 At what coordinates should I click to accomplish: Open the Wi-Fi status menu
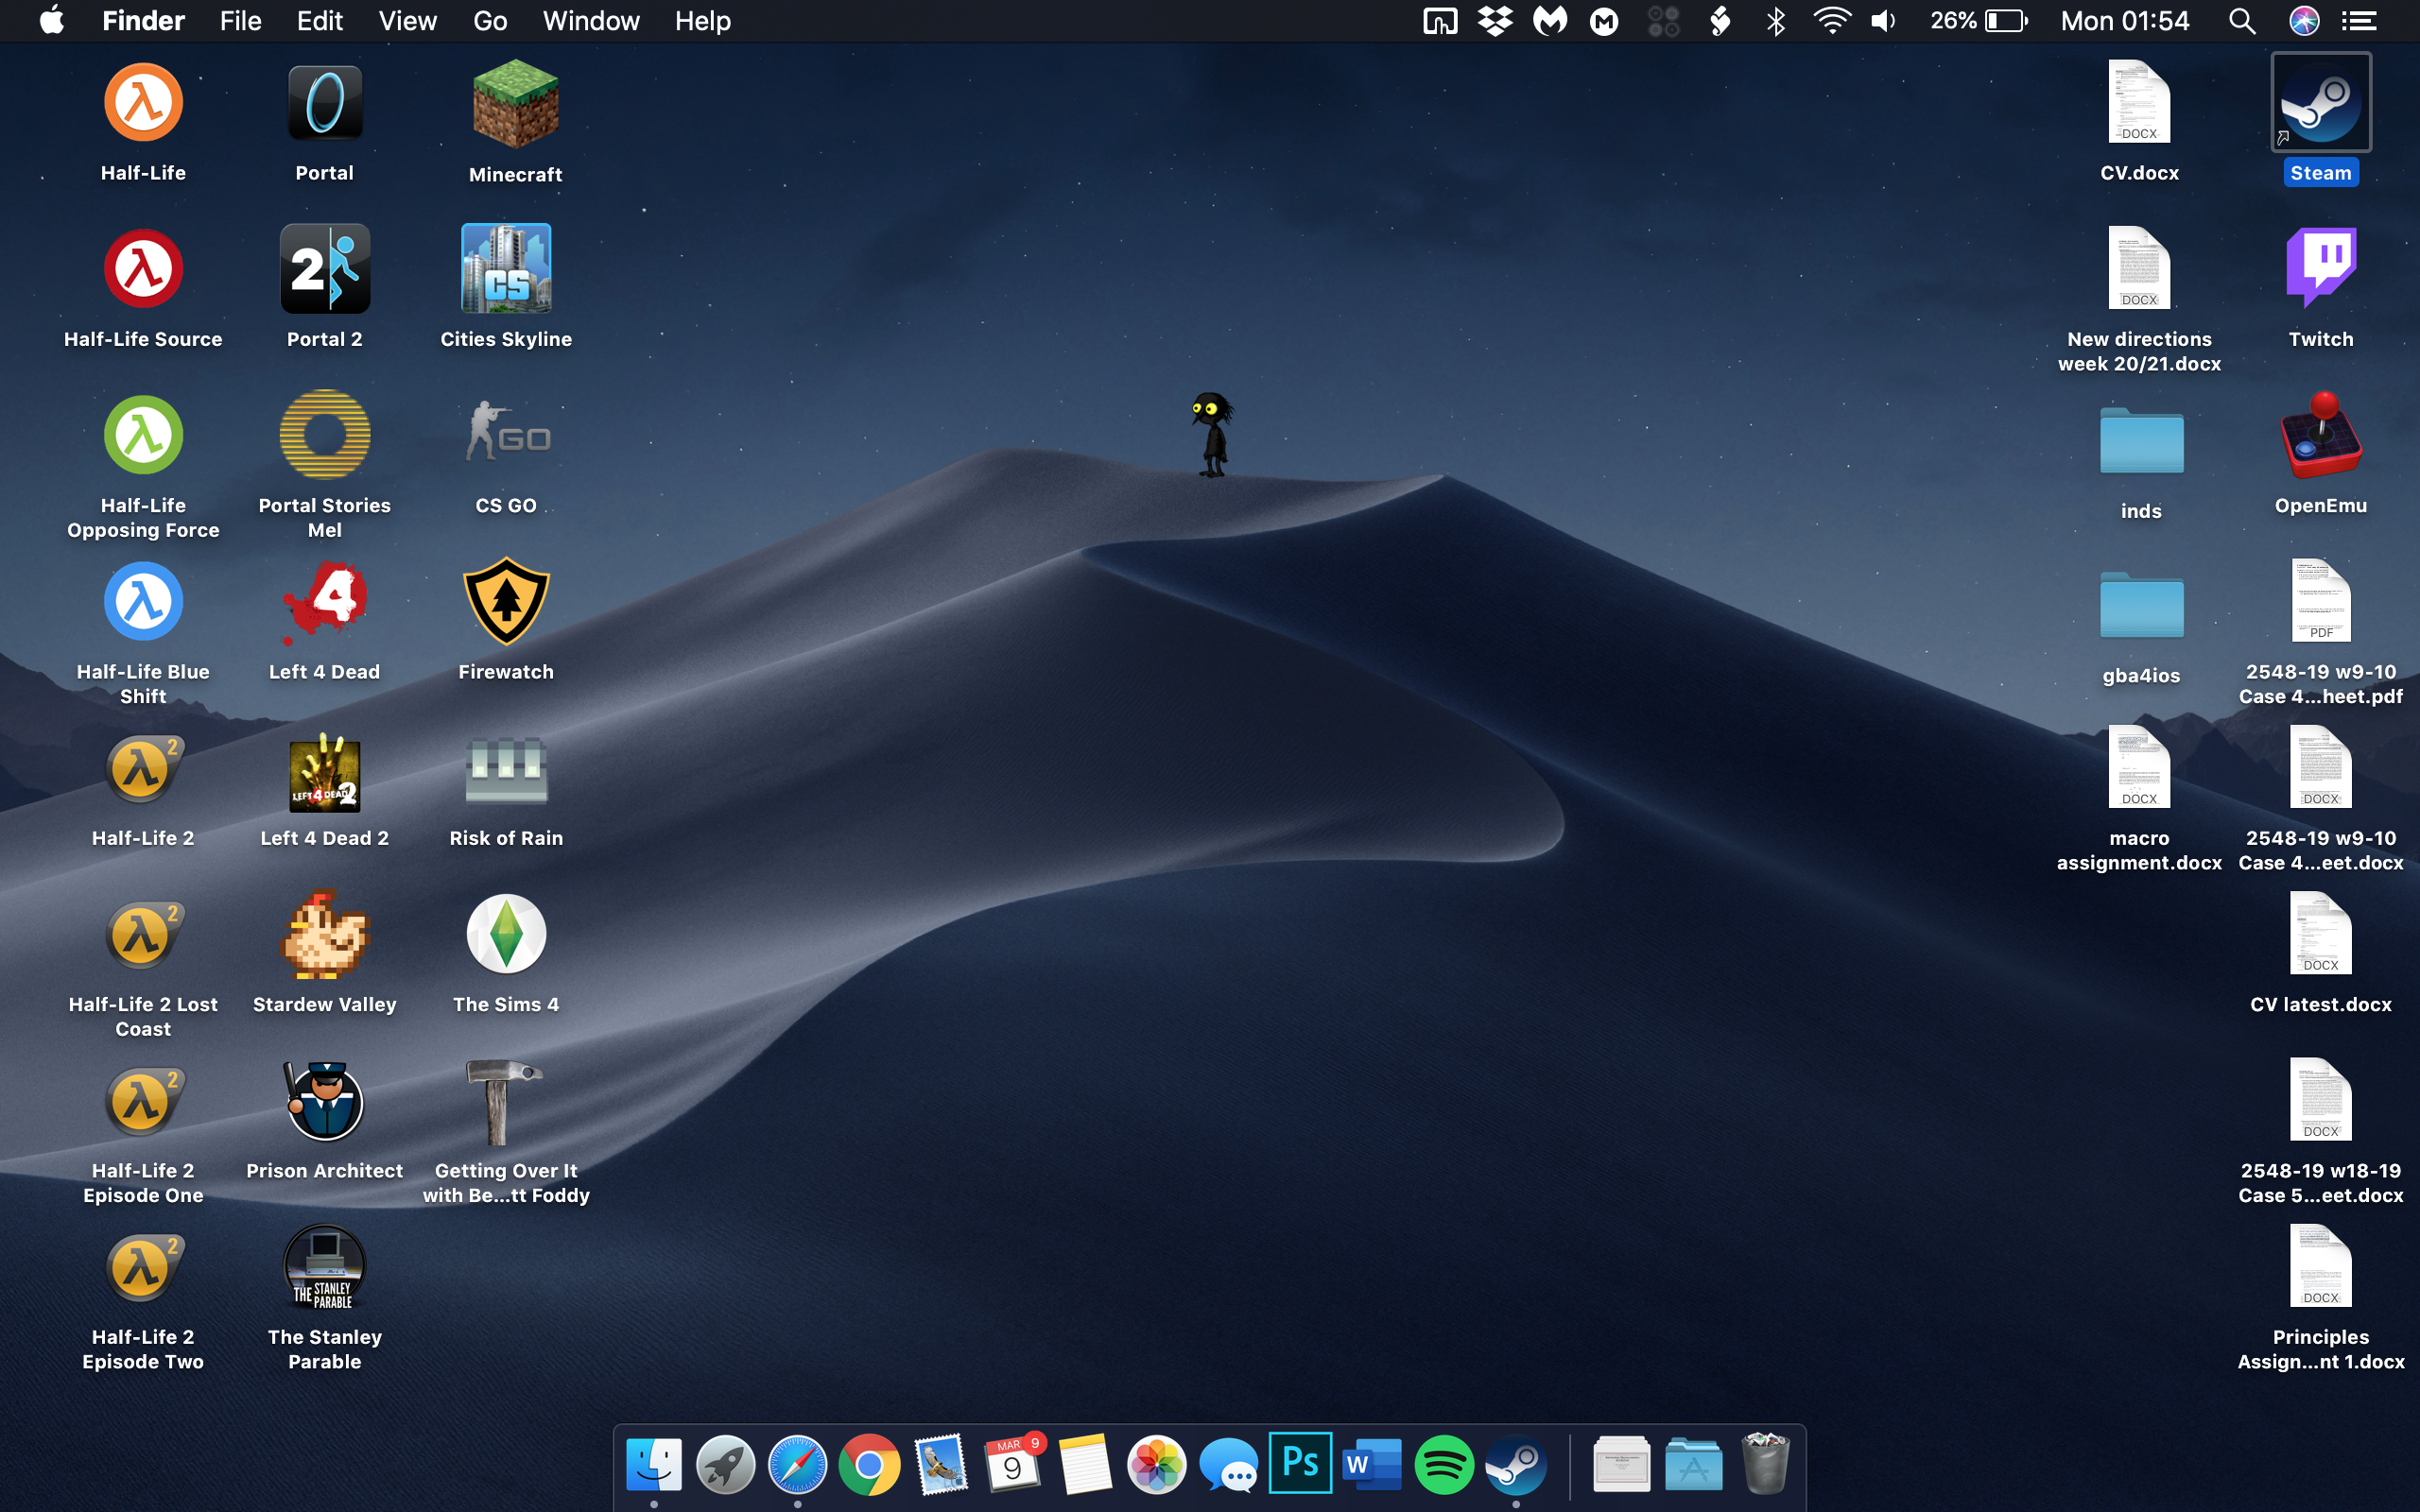click(x=1831, y=21)
